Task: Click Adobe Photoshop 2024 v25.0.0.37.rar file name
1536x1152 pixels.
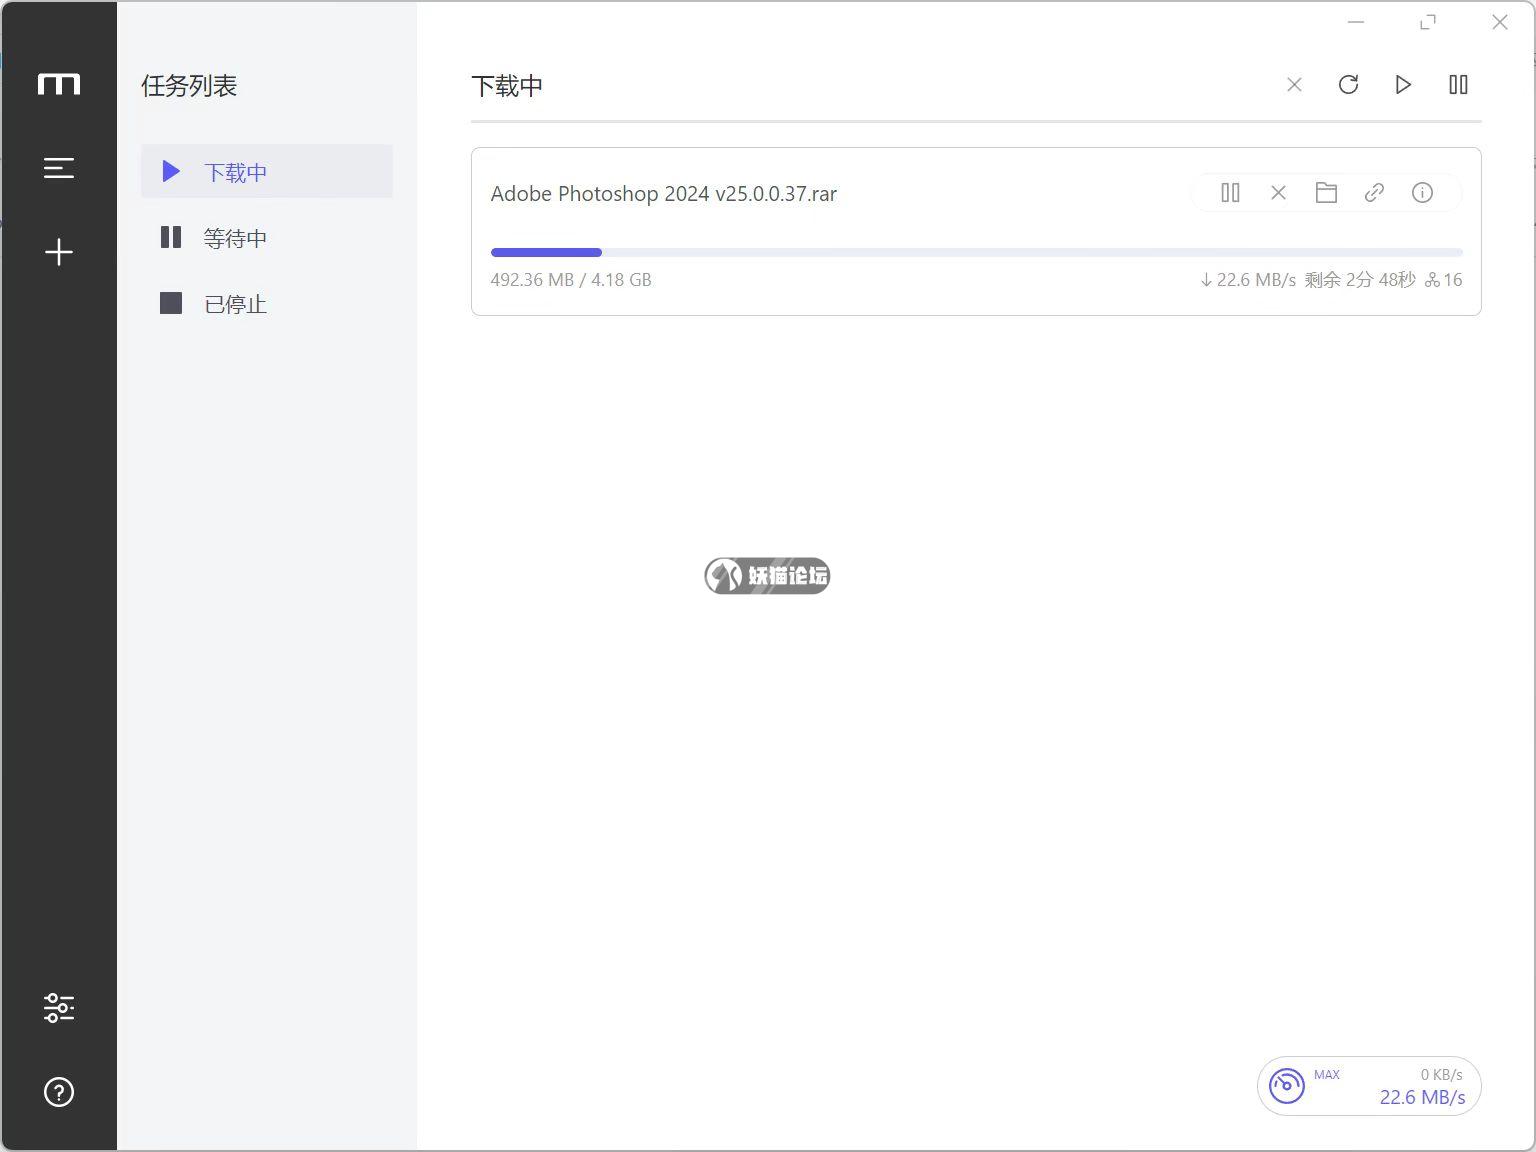Action: pyautogui.click(x=663, y=194)
